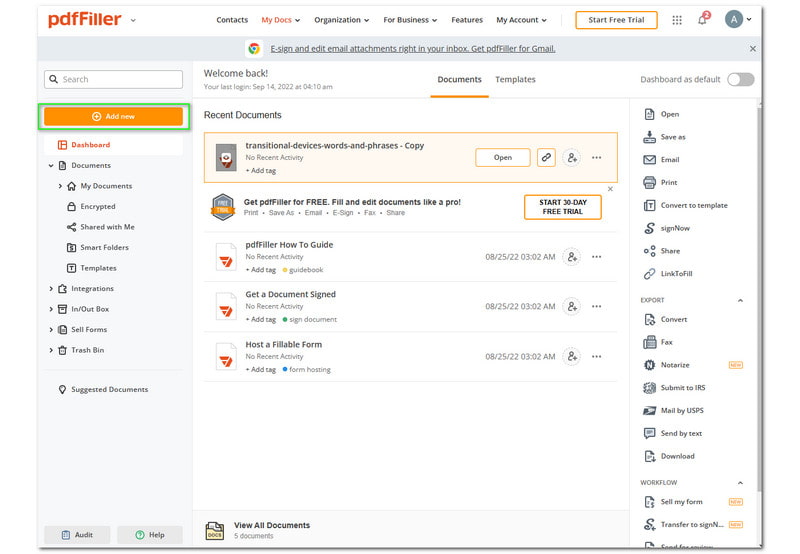Collapse the WORKFLOW section chevron

740,483
